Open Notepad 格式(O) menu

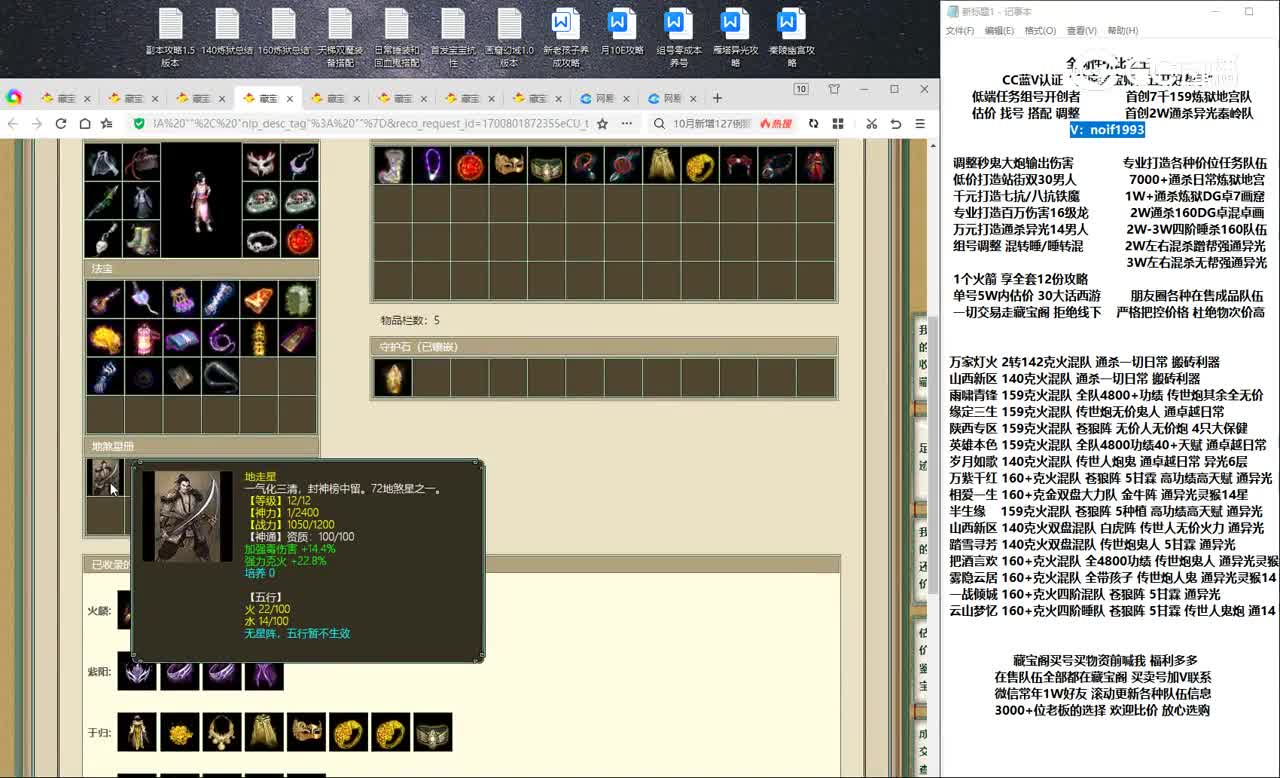tap(1040, 31)
